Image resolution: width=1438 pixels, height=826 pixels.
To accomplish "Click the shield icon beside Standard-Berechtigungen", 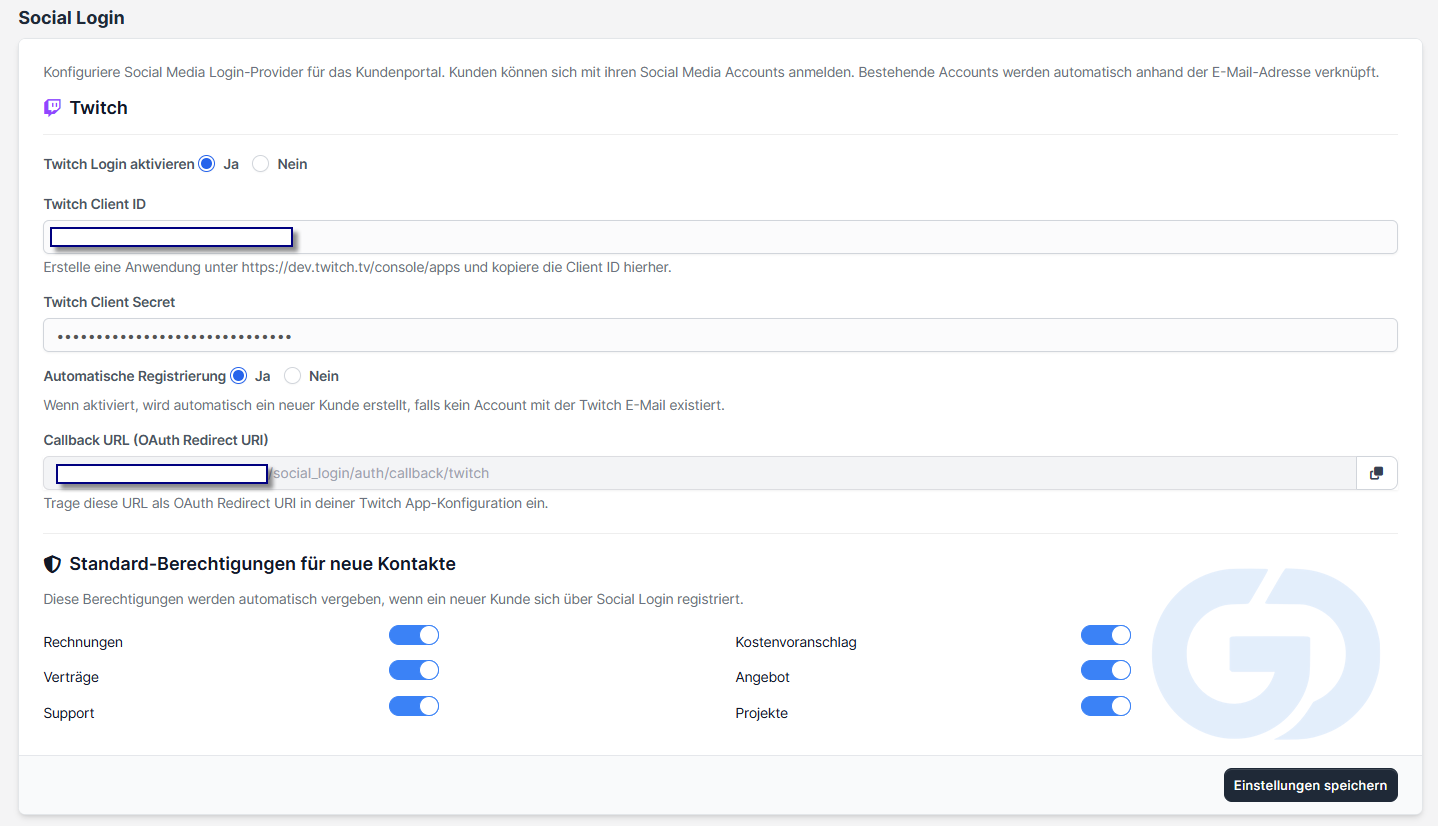I will [x=53, y=564].
